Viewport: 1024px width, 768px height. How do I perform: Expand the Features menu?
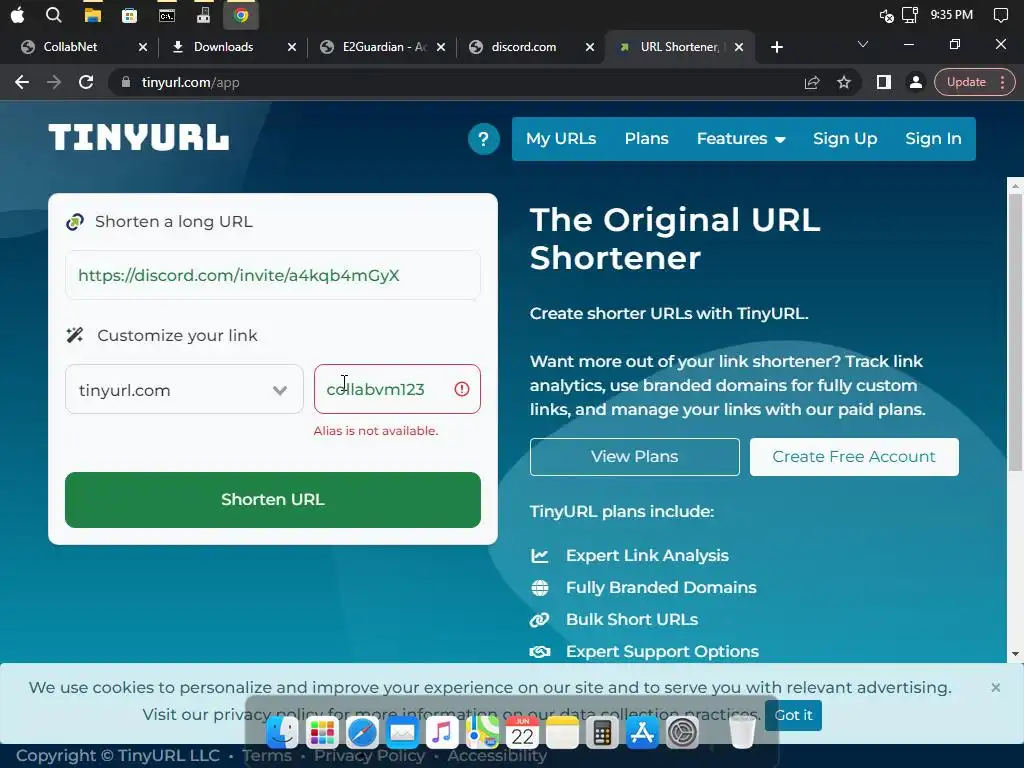tap(741, 138)
